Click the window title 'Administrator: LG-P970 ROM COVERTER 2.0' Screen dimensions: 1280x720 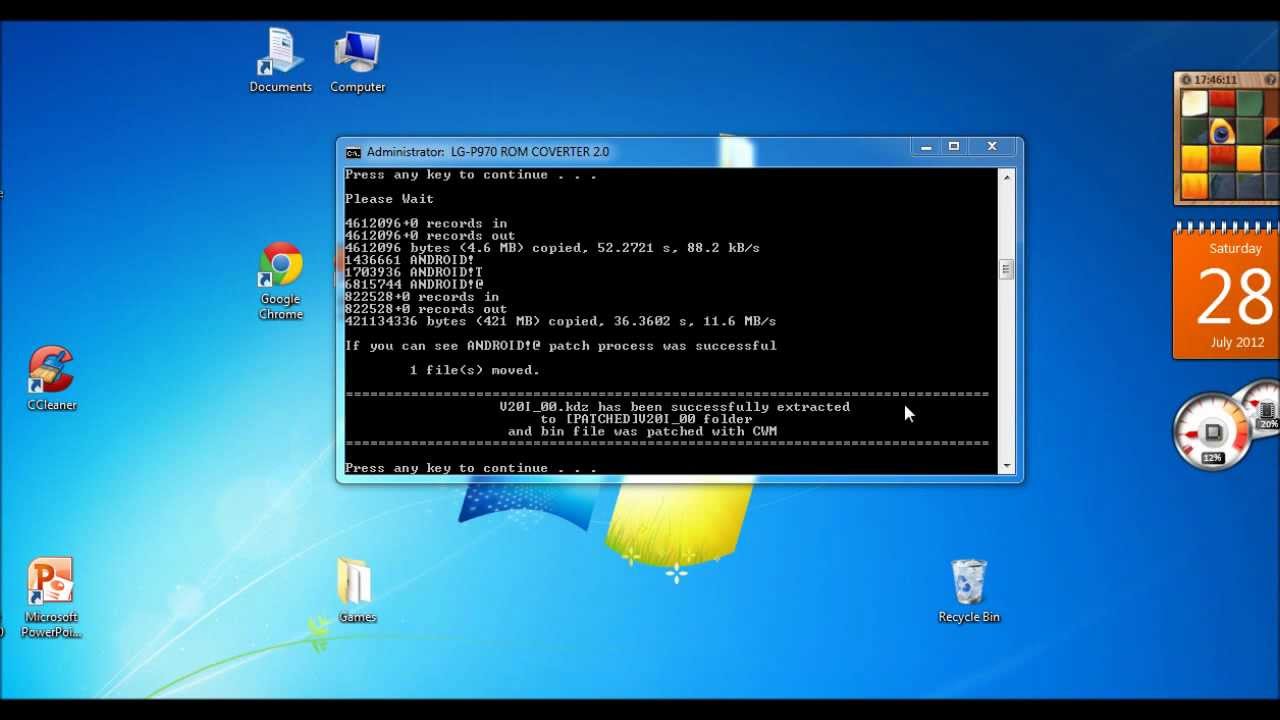[x=488, y=152]
